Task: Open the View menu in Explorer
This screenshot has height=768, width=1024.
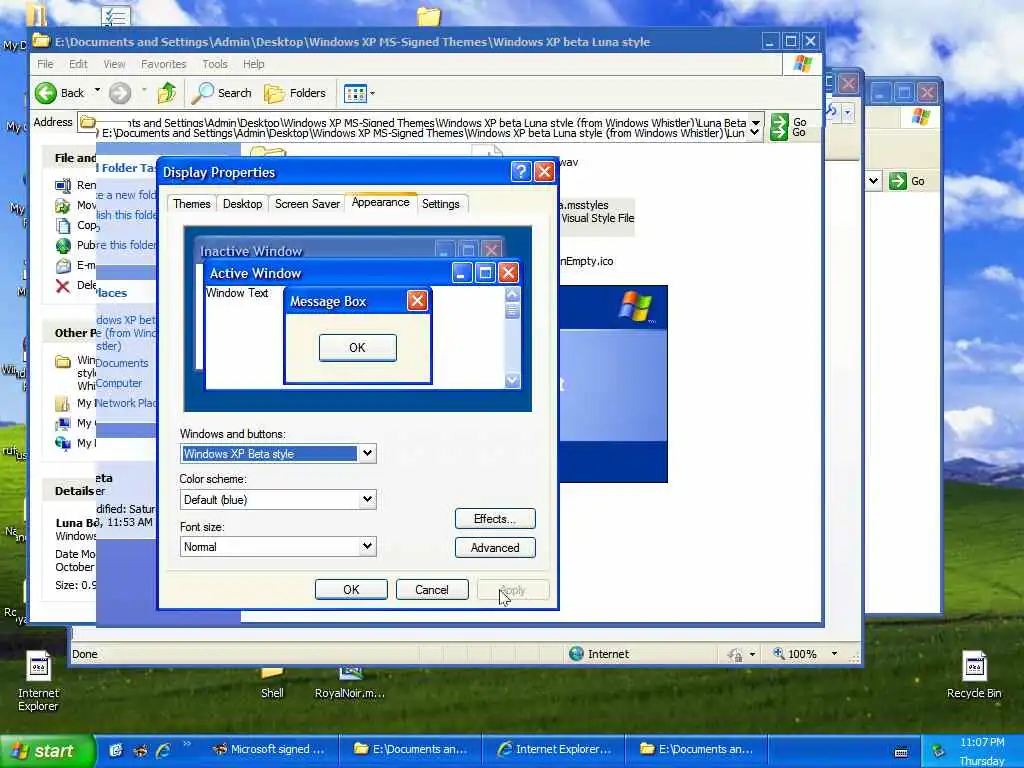Action: [114, 64]
